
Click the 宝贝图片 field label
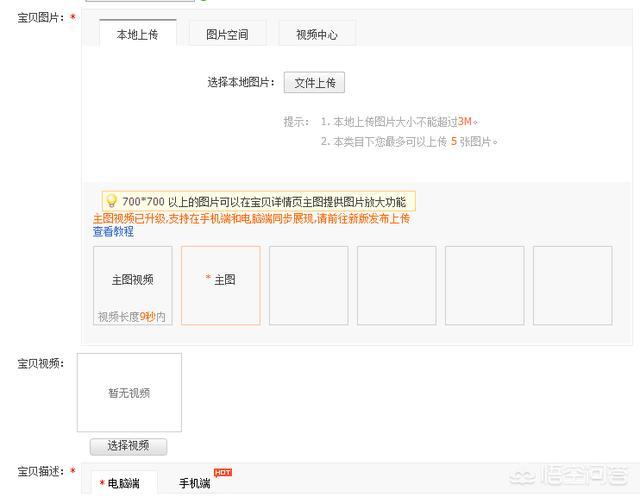tap(40, 18)
